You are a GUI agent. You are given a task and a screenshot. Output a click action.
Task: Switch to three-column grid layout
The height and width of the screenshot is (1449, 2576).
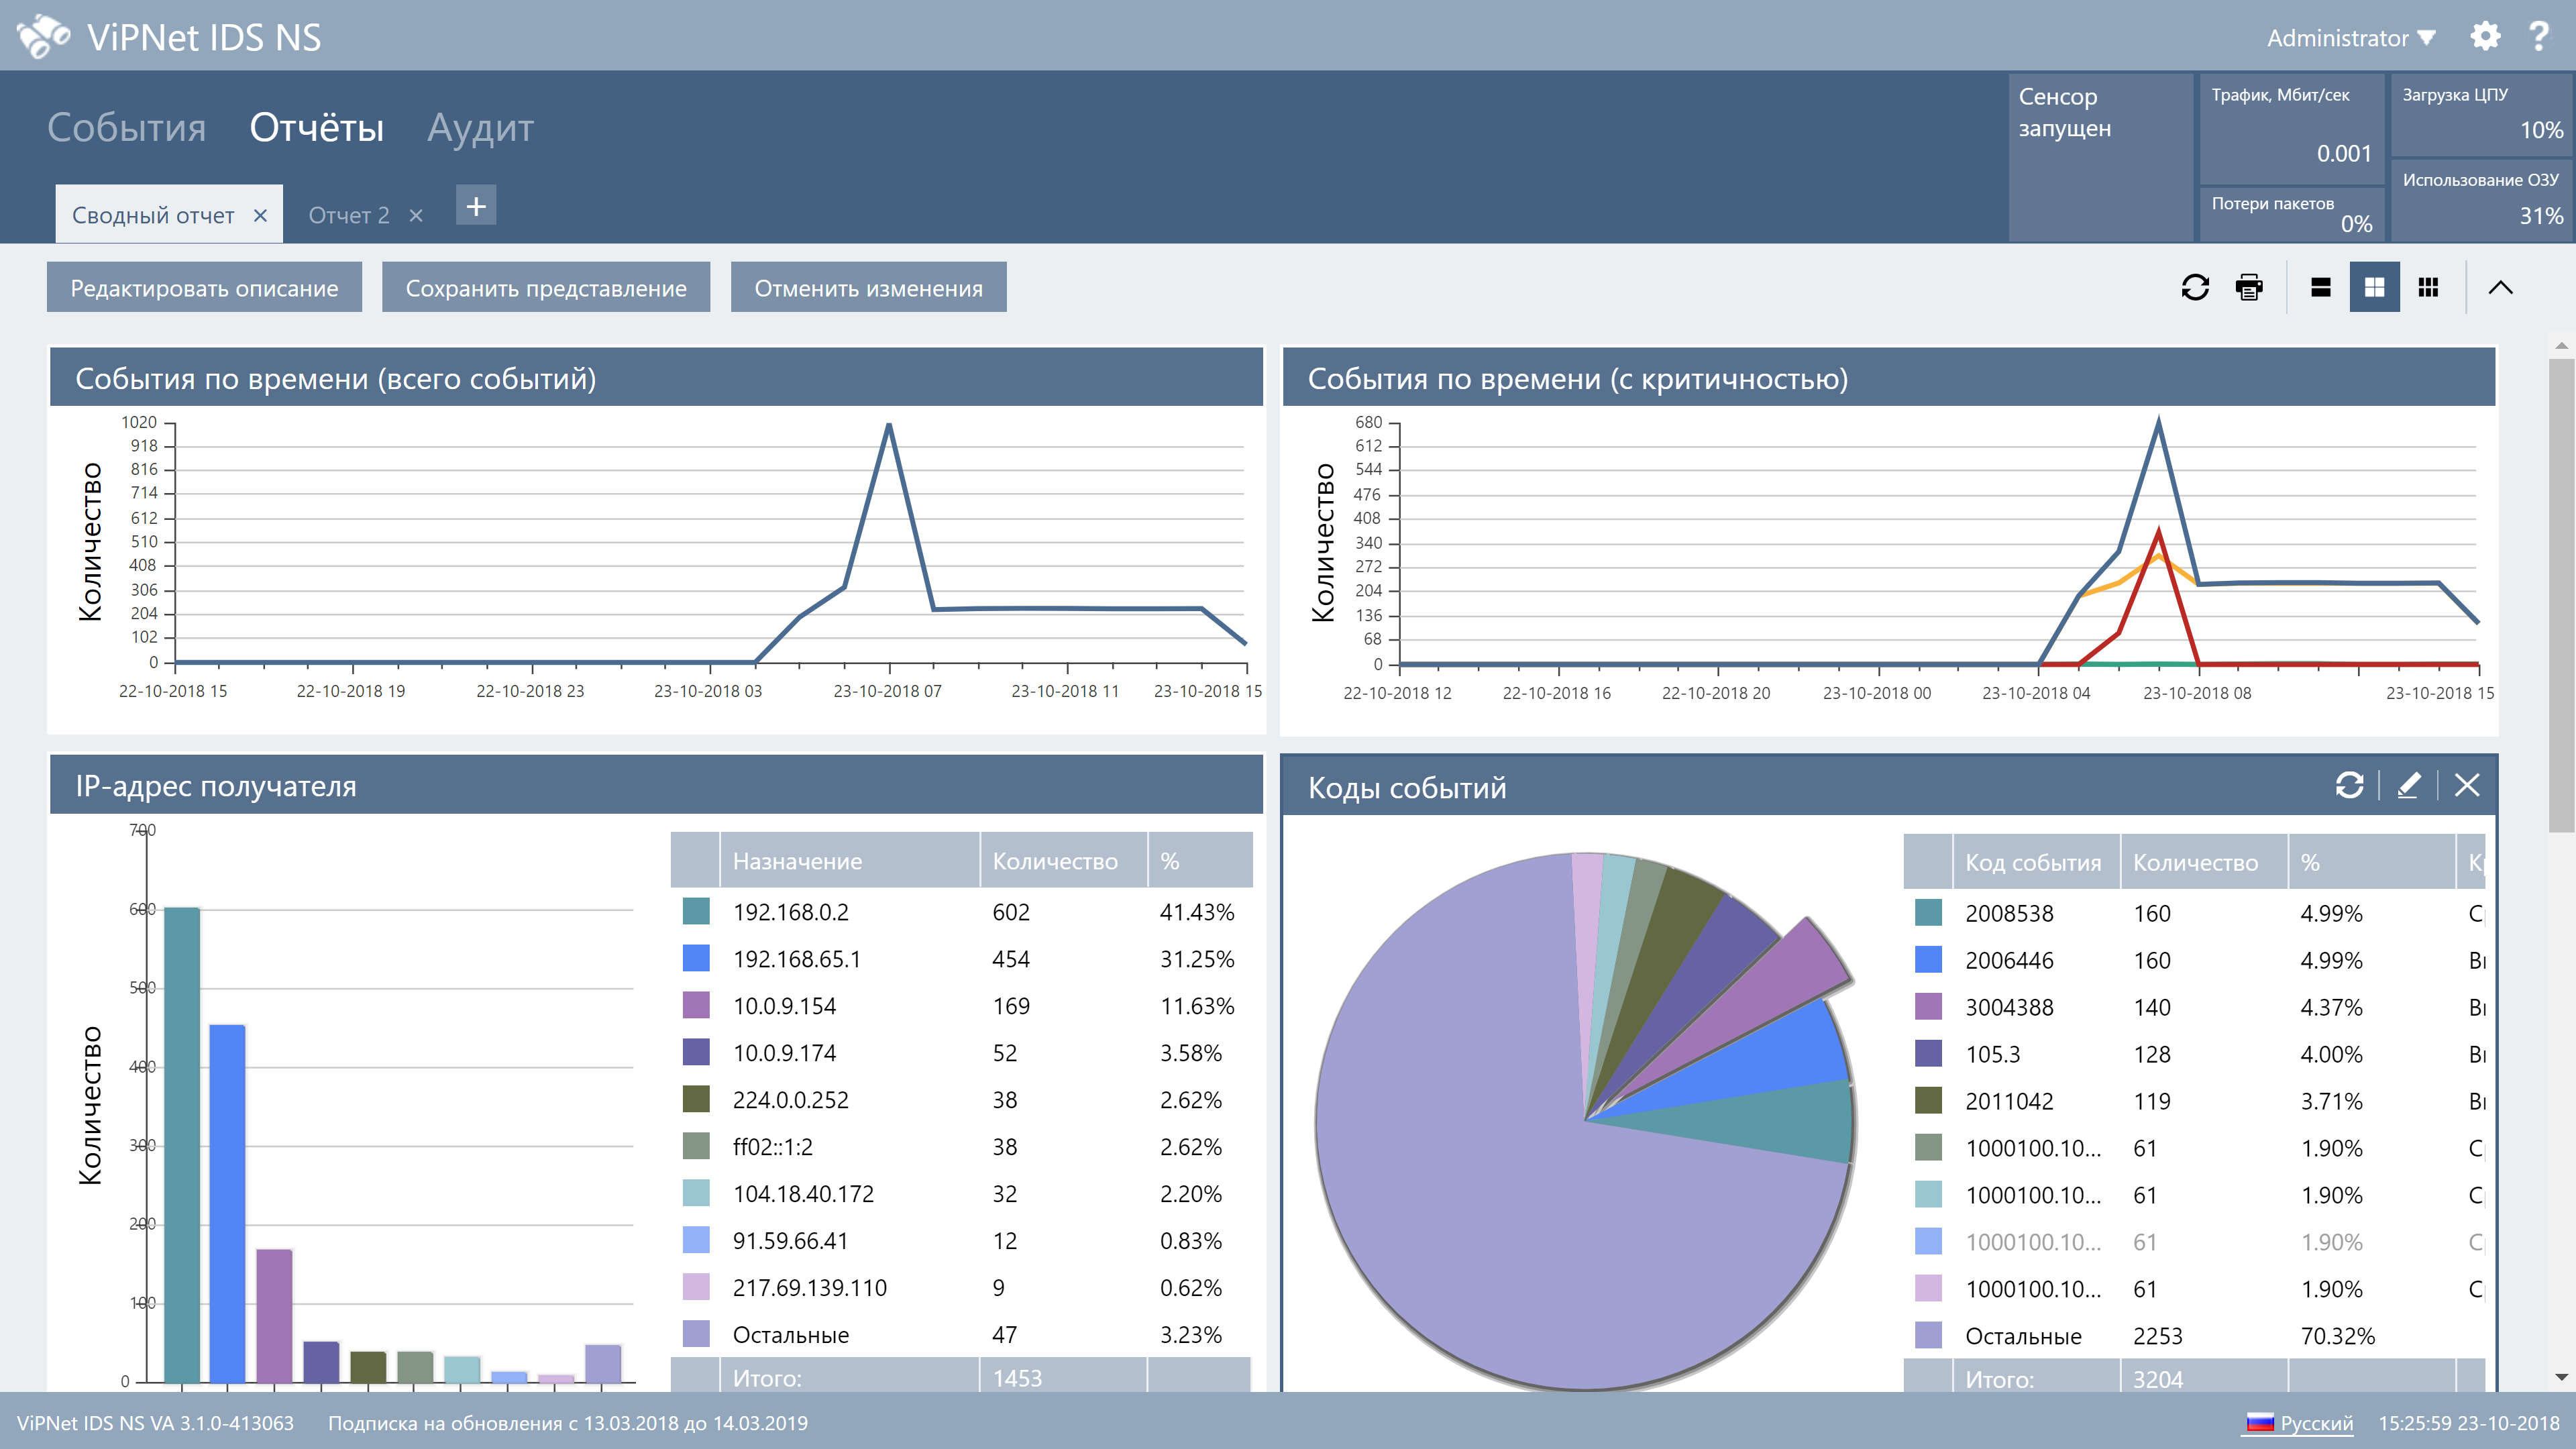pos(2428,288)
